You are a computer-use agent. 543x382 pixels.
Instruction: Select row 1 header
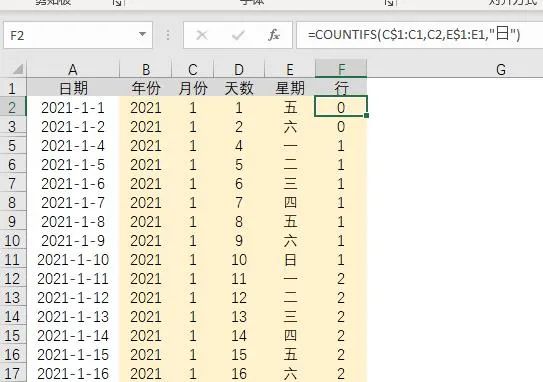click(13, 88)
